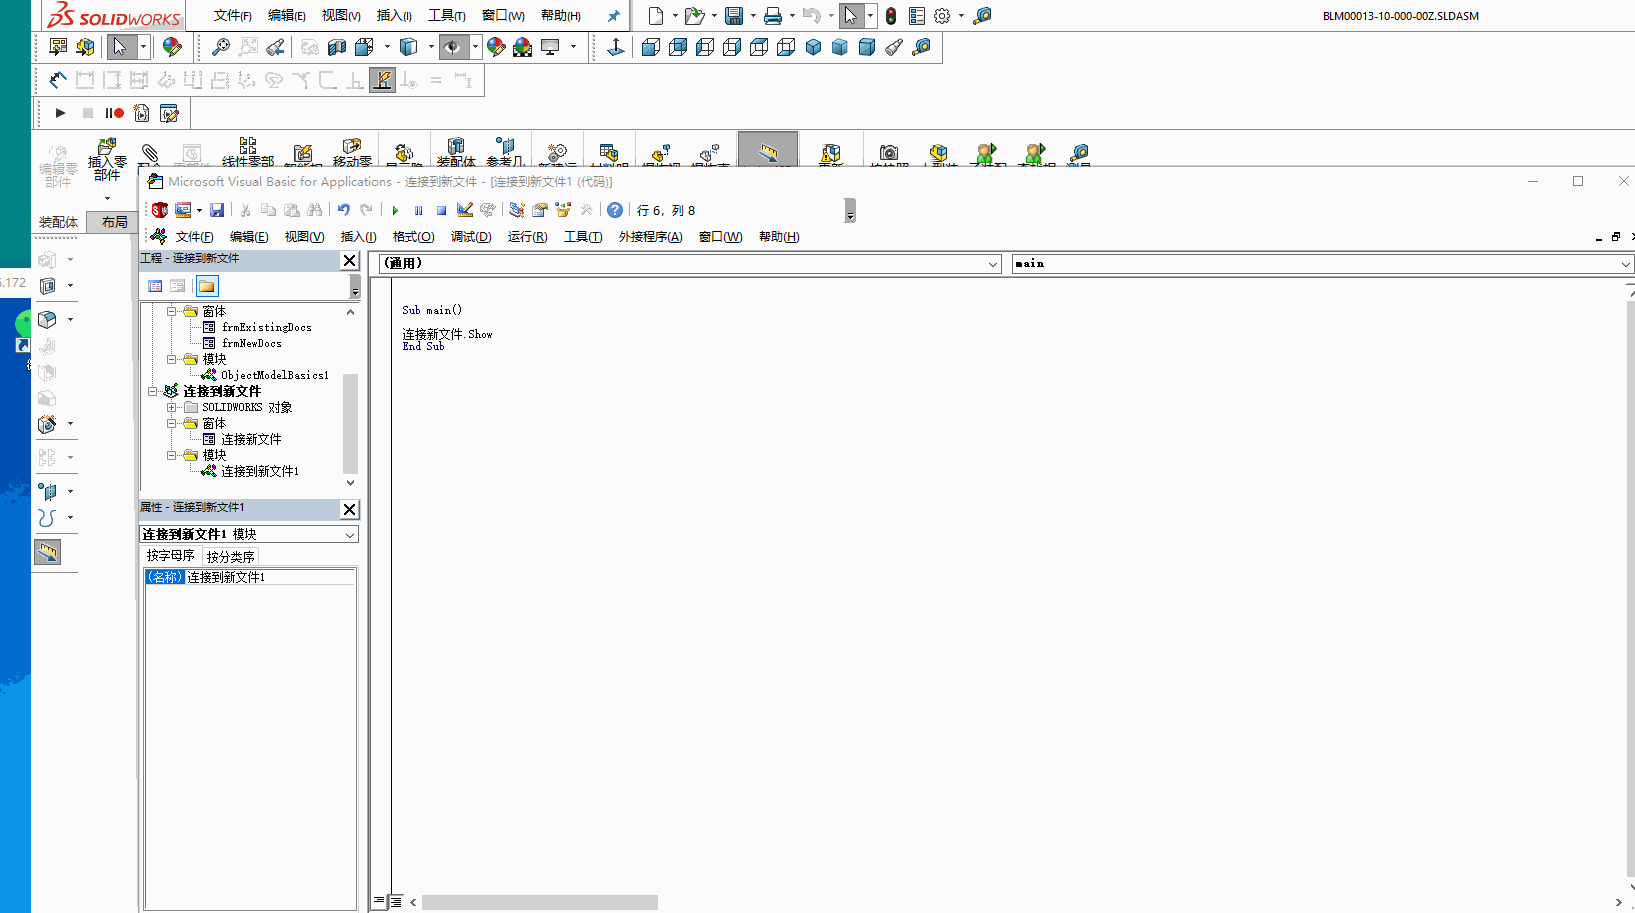The image size is (1635, 913).
Task: Toggle Full Module View at the code pane bottom
Action: point(396,901)
